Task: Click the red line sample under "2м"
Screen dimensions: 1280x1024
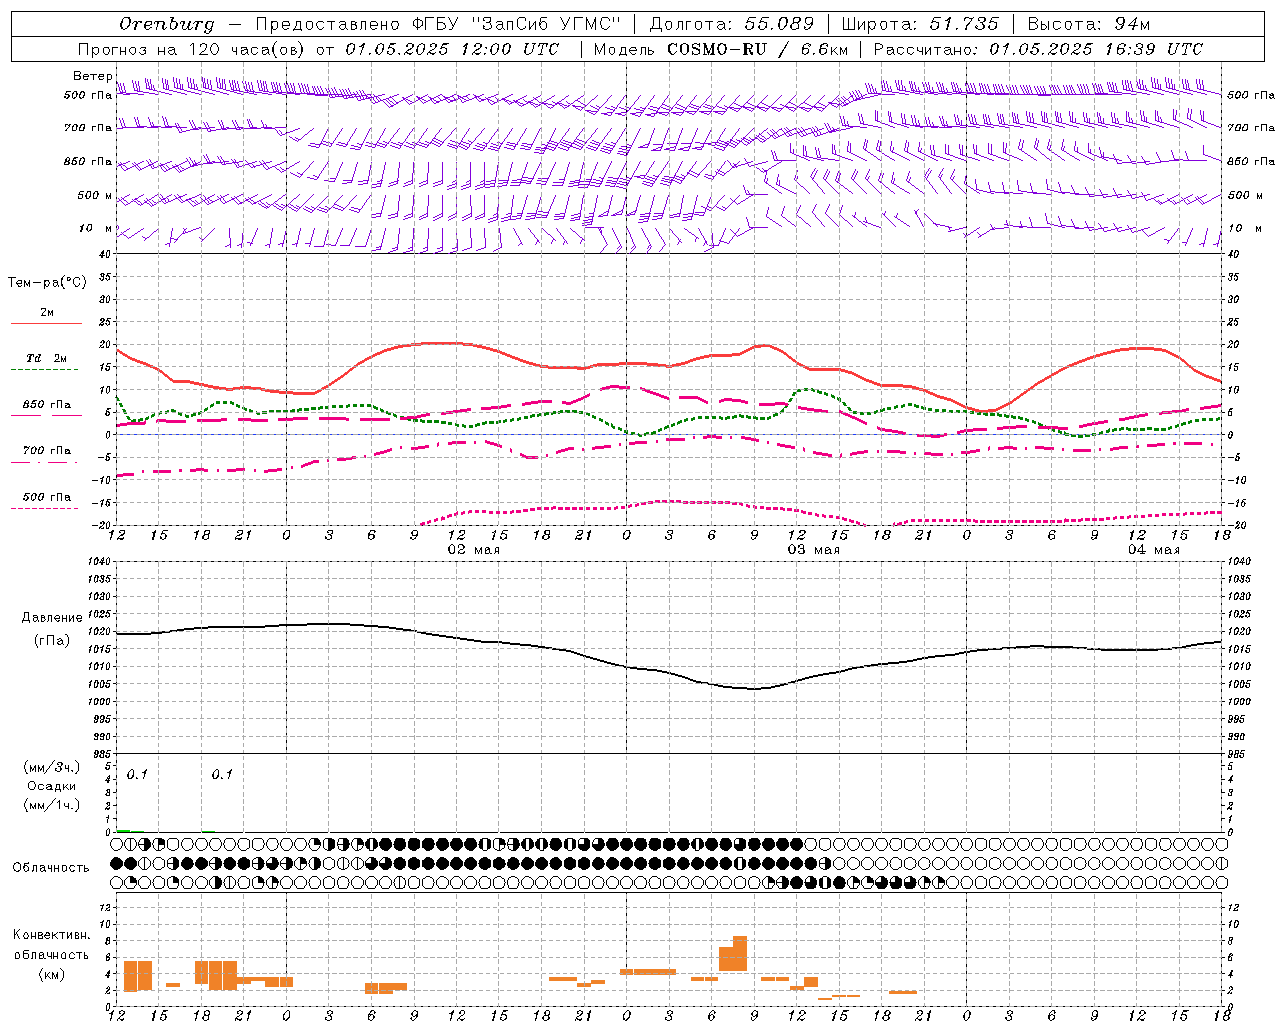Action: (47, 324)
